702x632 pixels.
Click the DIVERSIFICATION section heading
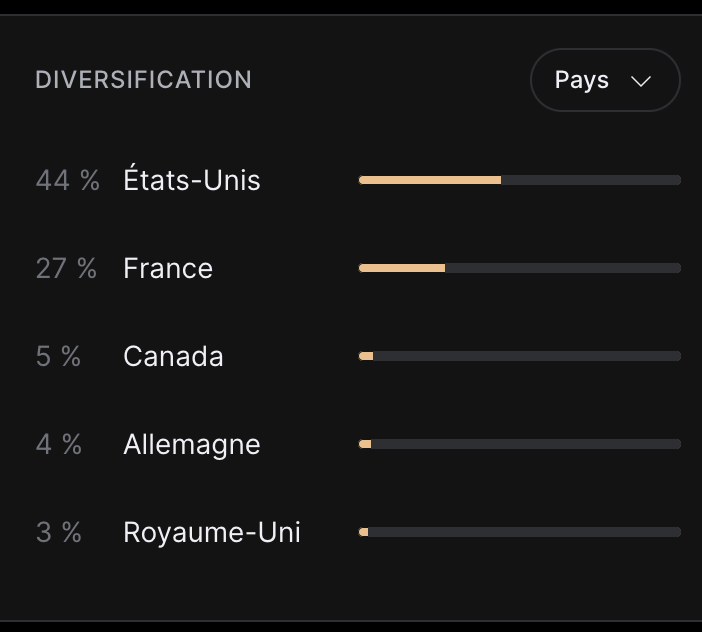pyautogui.click(x=143, y=80)
